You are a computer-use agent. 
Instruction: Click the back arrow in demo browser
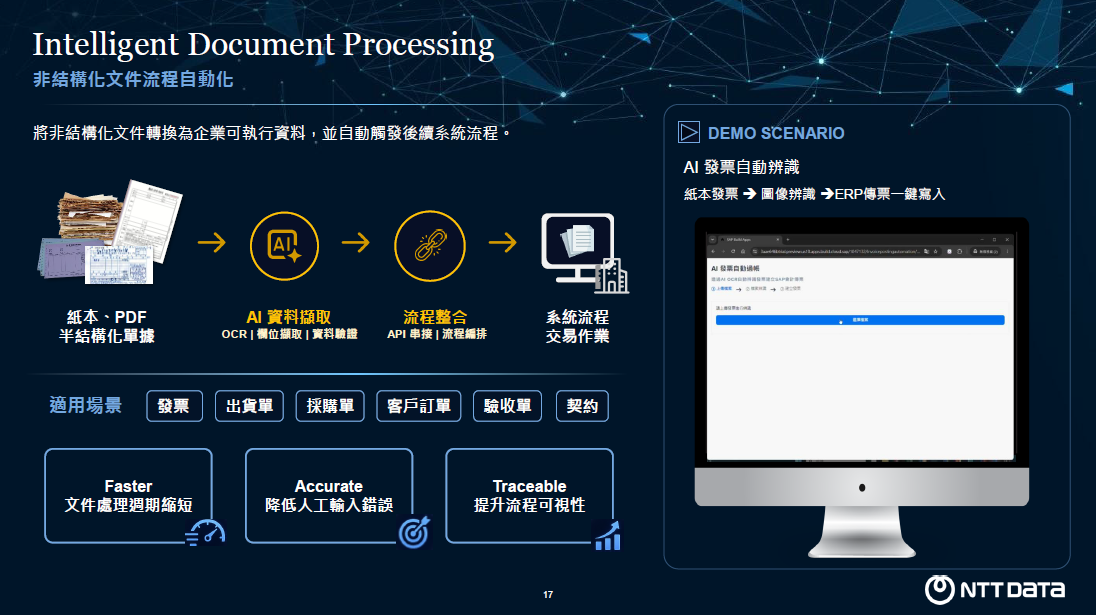coord(713,252)
